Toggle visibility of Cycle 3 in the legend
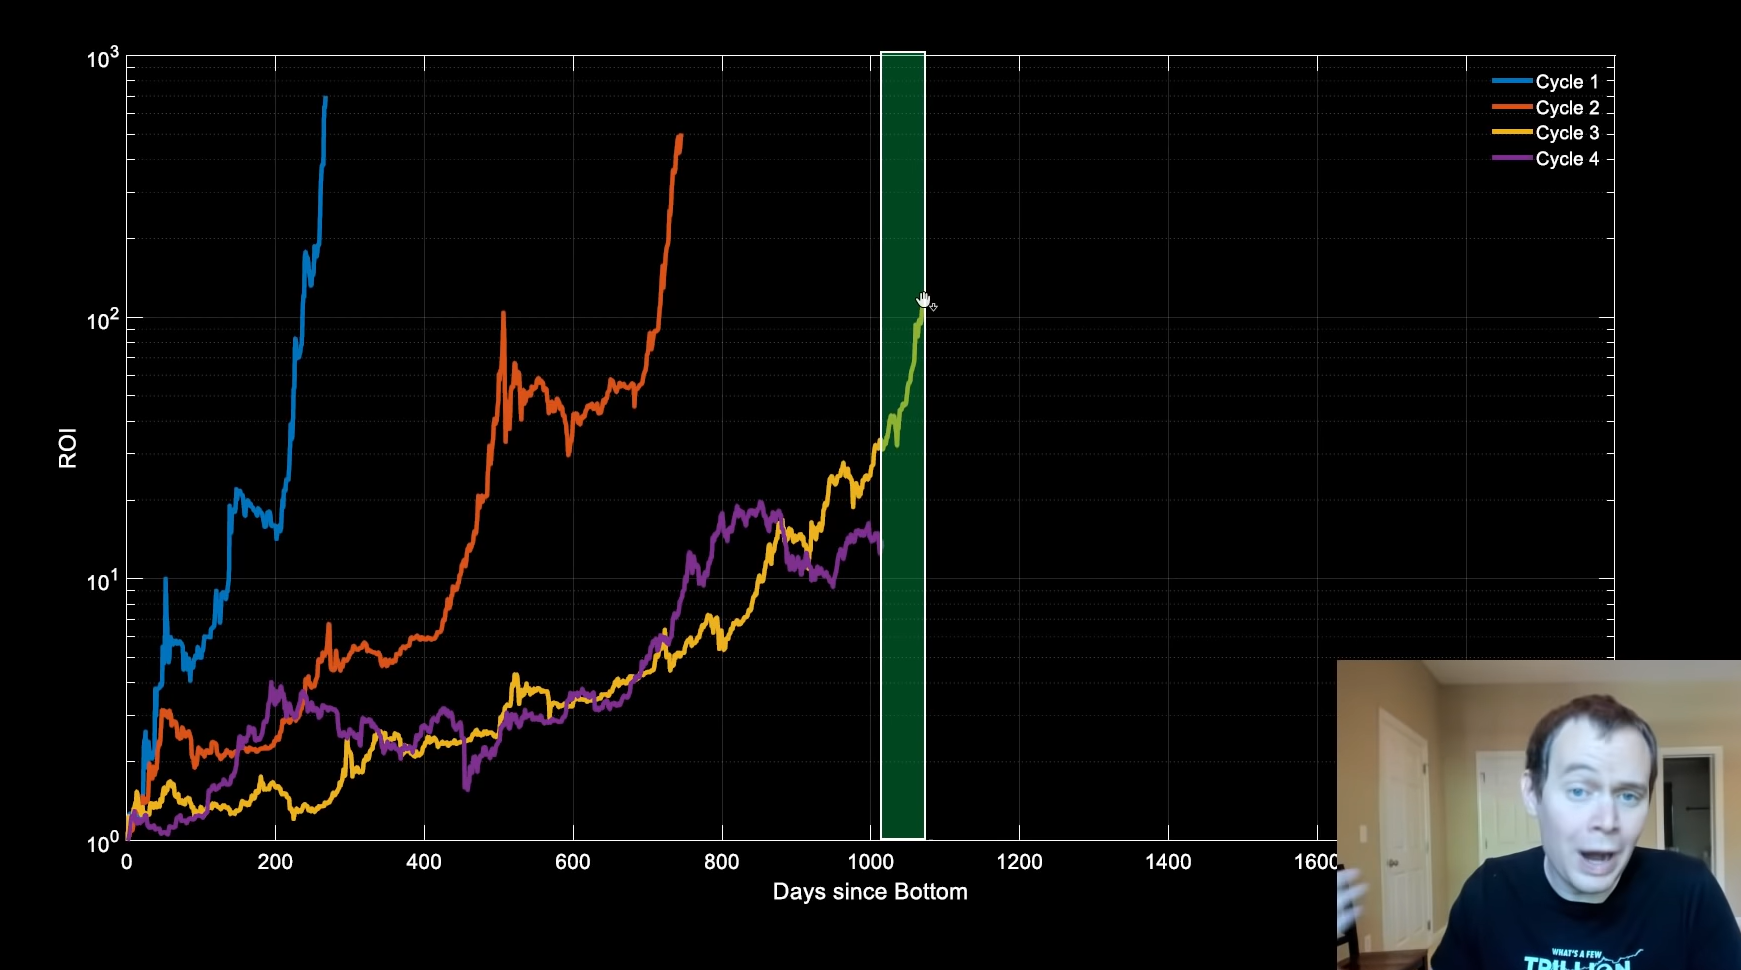The height and width of the screenshot is (970, 1741). coord(1567,132)
